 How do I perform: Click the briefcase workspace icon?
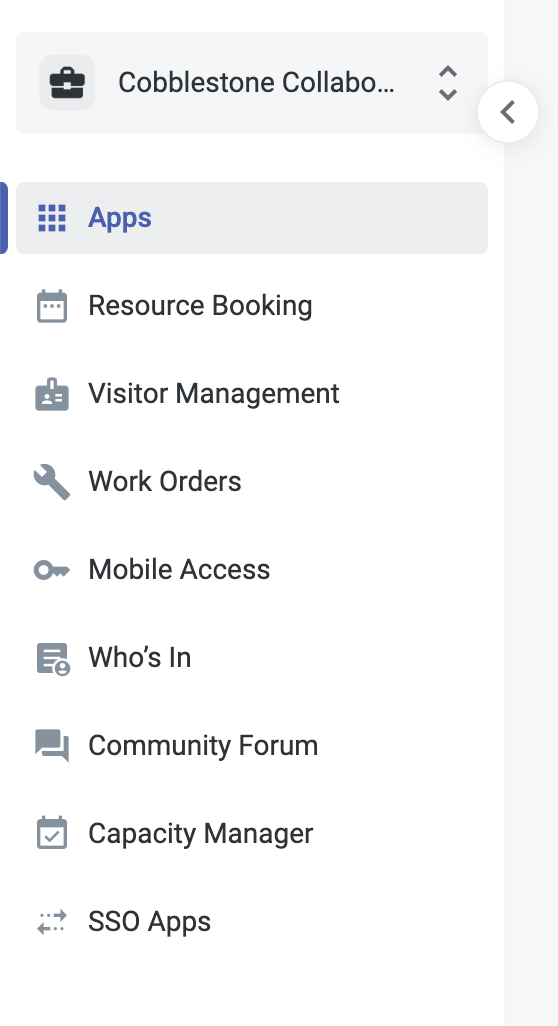click(x=67, y=82)
